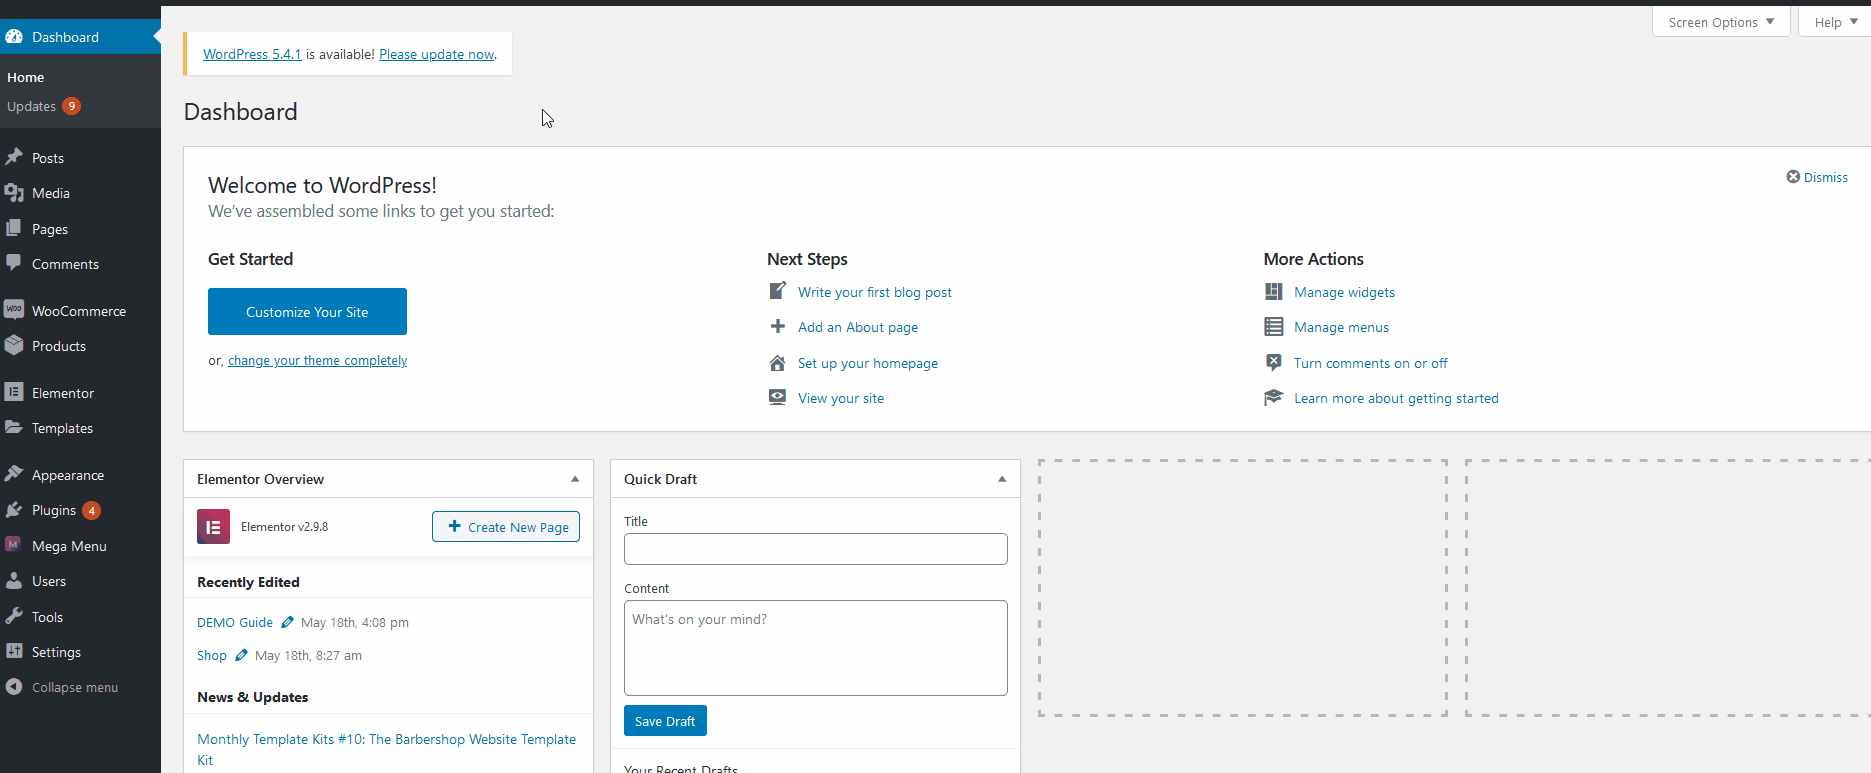Click the Dismiss X icon in Welcome panel

click(x=1793, y=177)
